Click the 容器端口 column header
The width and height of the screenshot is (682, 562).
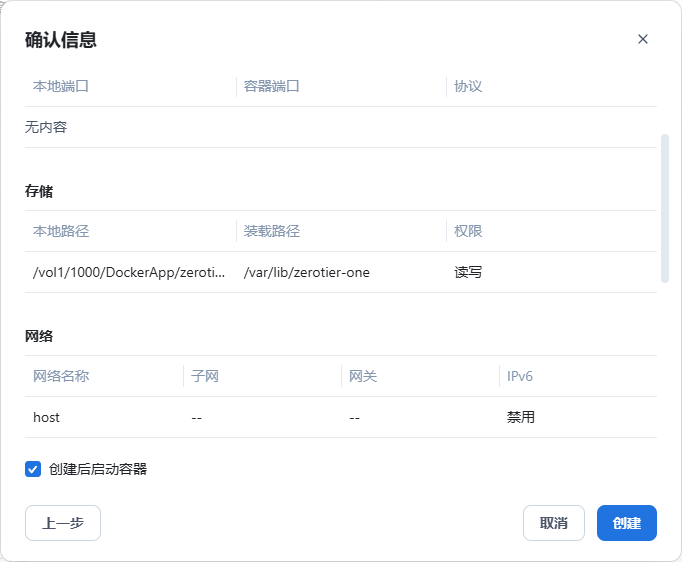pos(272,86)
